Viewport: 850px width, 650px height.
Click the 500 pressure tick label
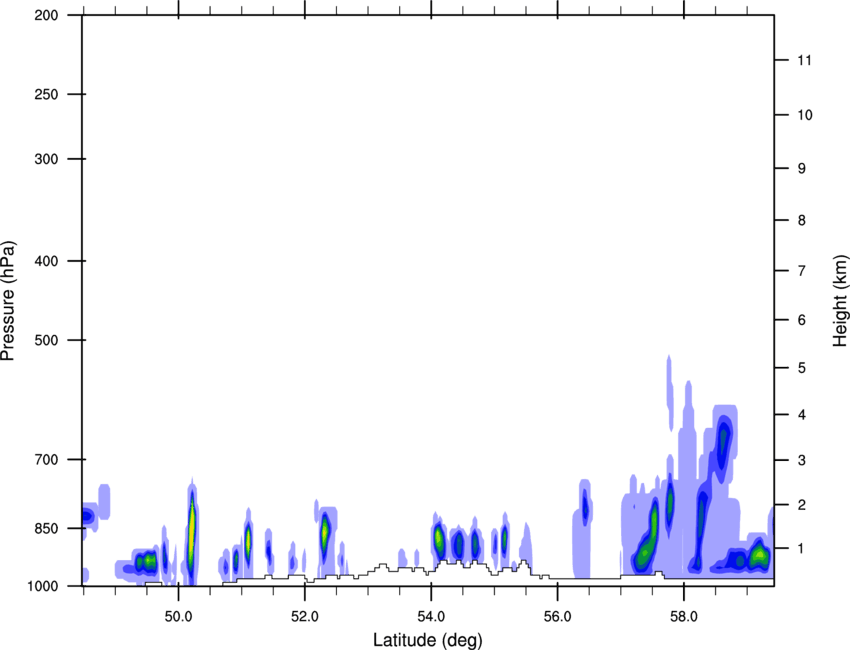coord(46,340)
